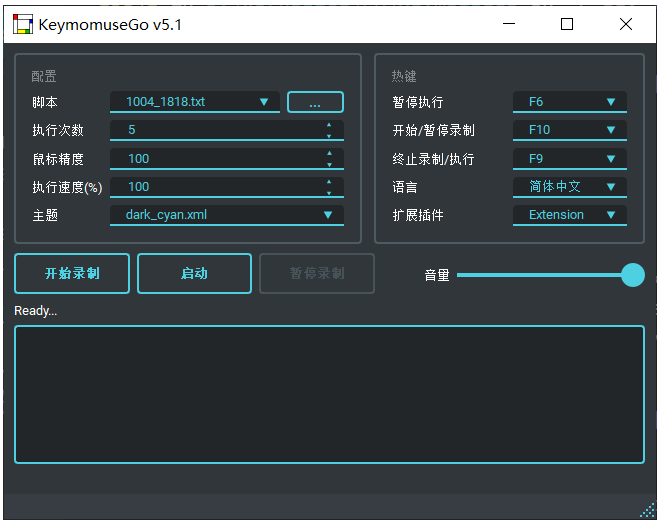Open the stop recording hotkey F9 dropdown
Image resolution: width=668 pixels, height=522 pixels.
click(570, 159)
